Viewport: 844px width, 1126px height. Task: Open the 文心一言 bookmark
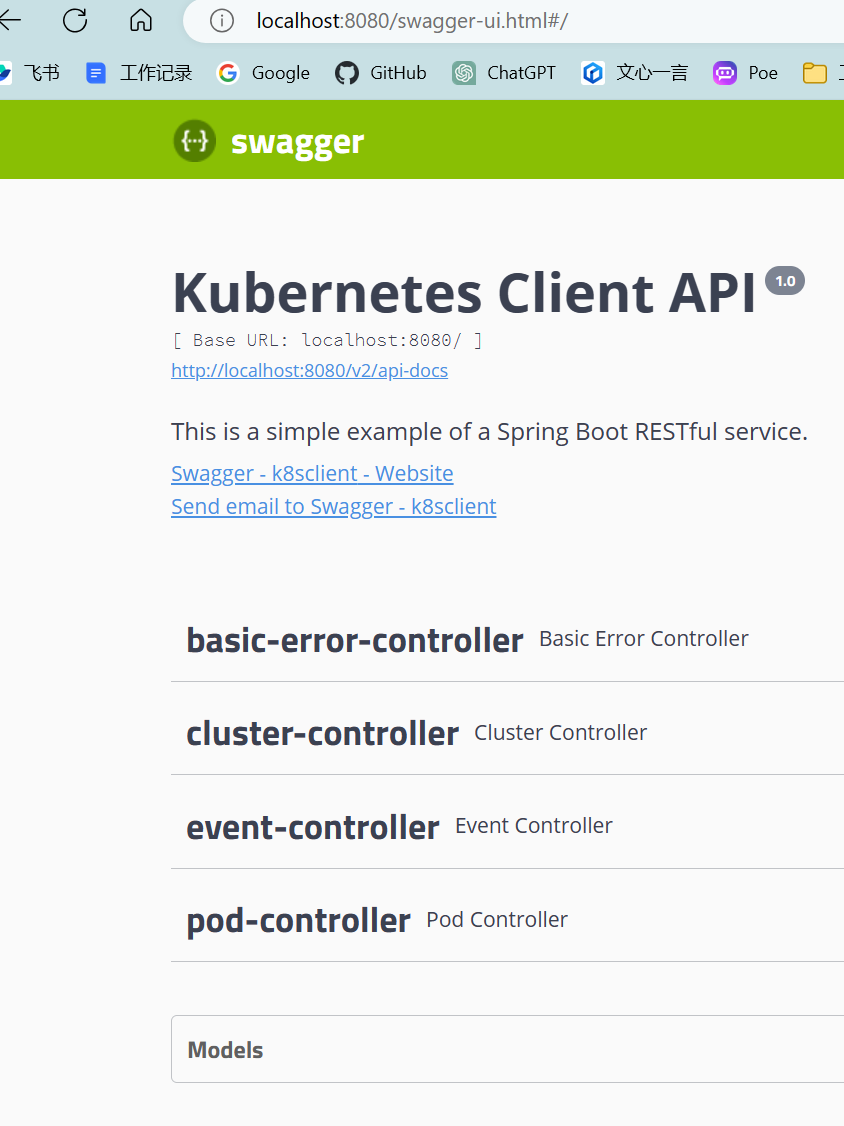click(x=635, y=73)
